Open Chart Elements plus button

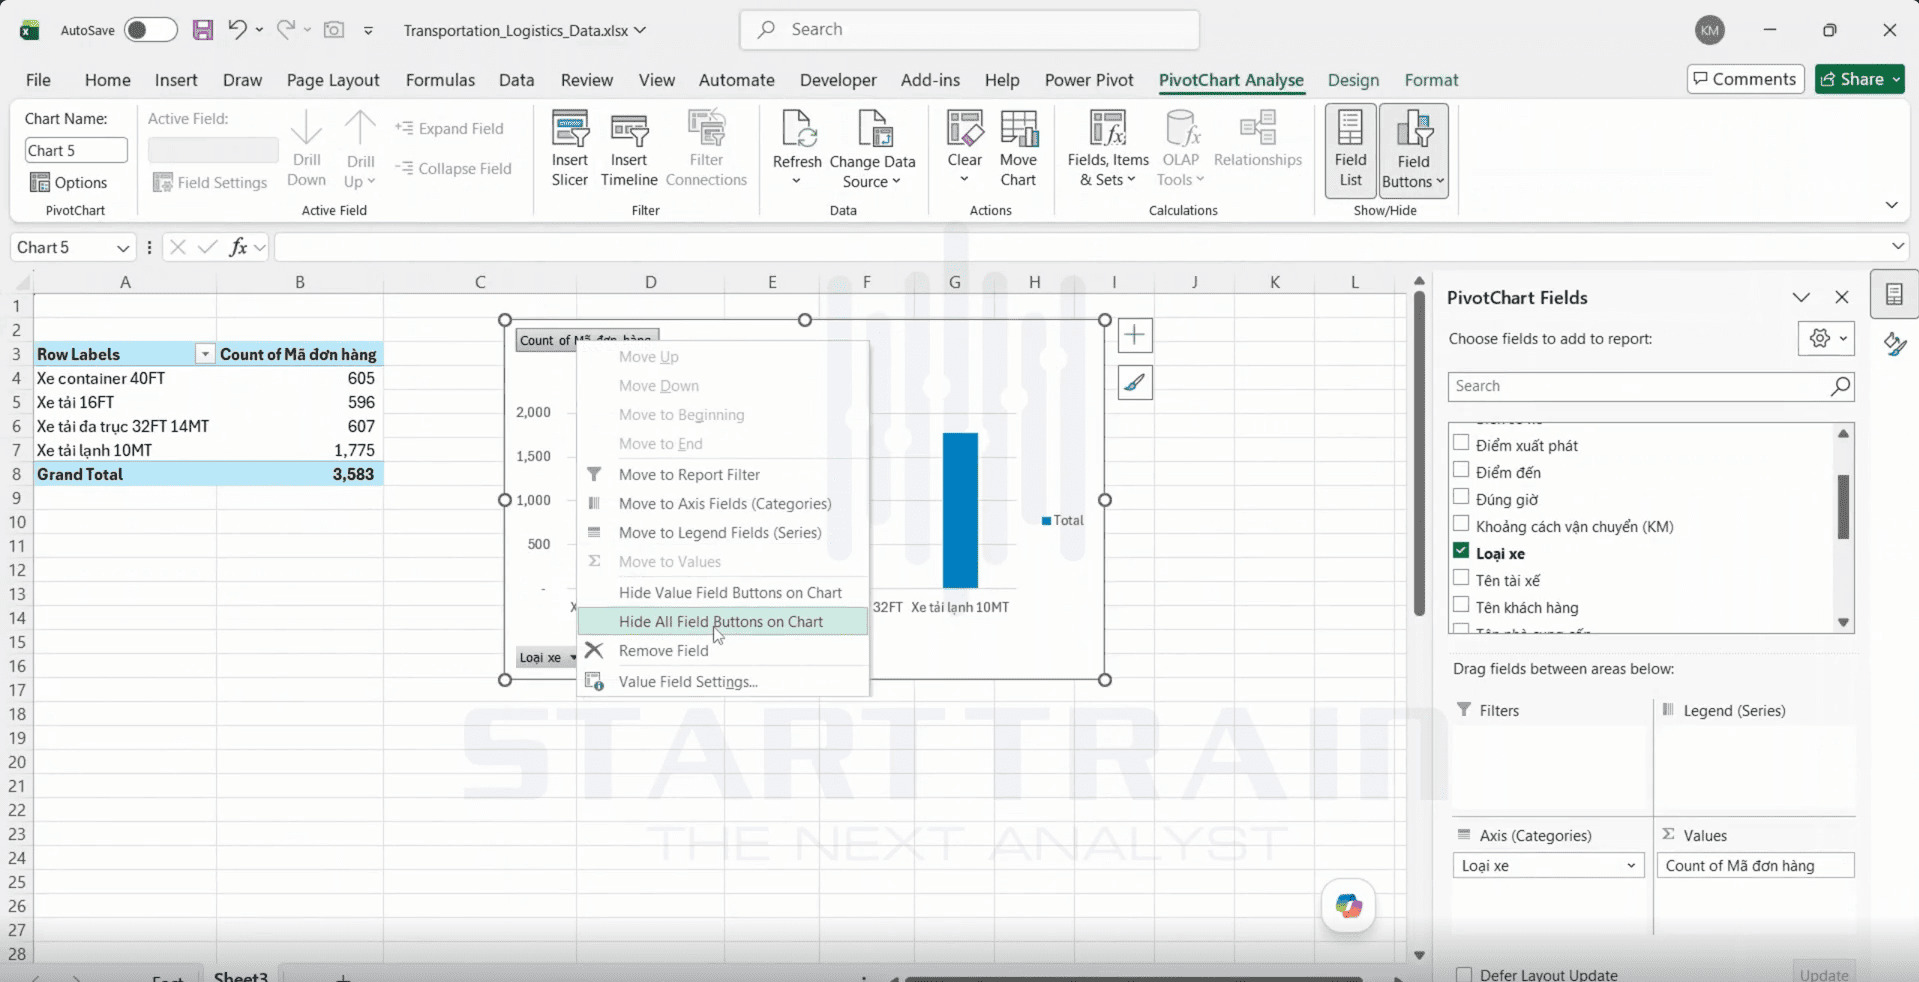pos(1135,335)
